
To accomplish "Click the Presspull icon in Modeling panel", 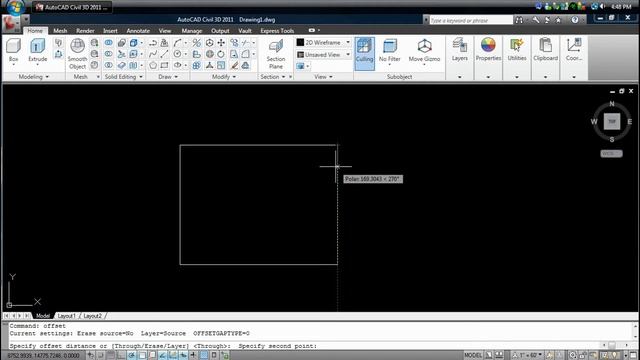I will pos(59,54).
